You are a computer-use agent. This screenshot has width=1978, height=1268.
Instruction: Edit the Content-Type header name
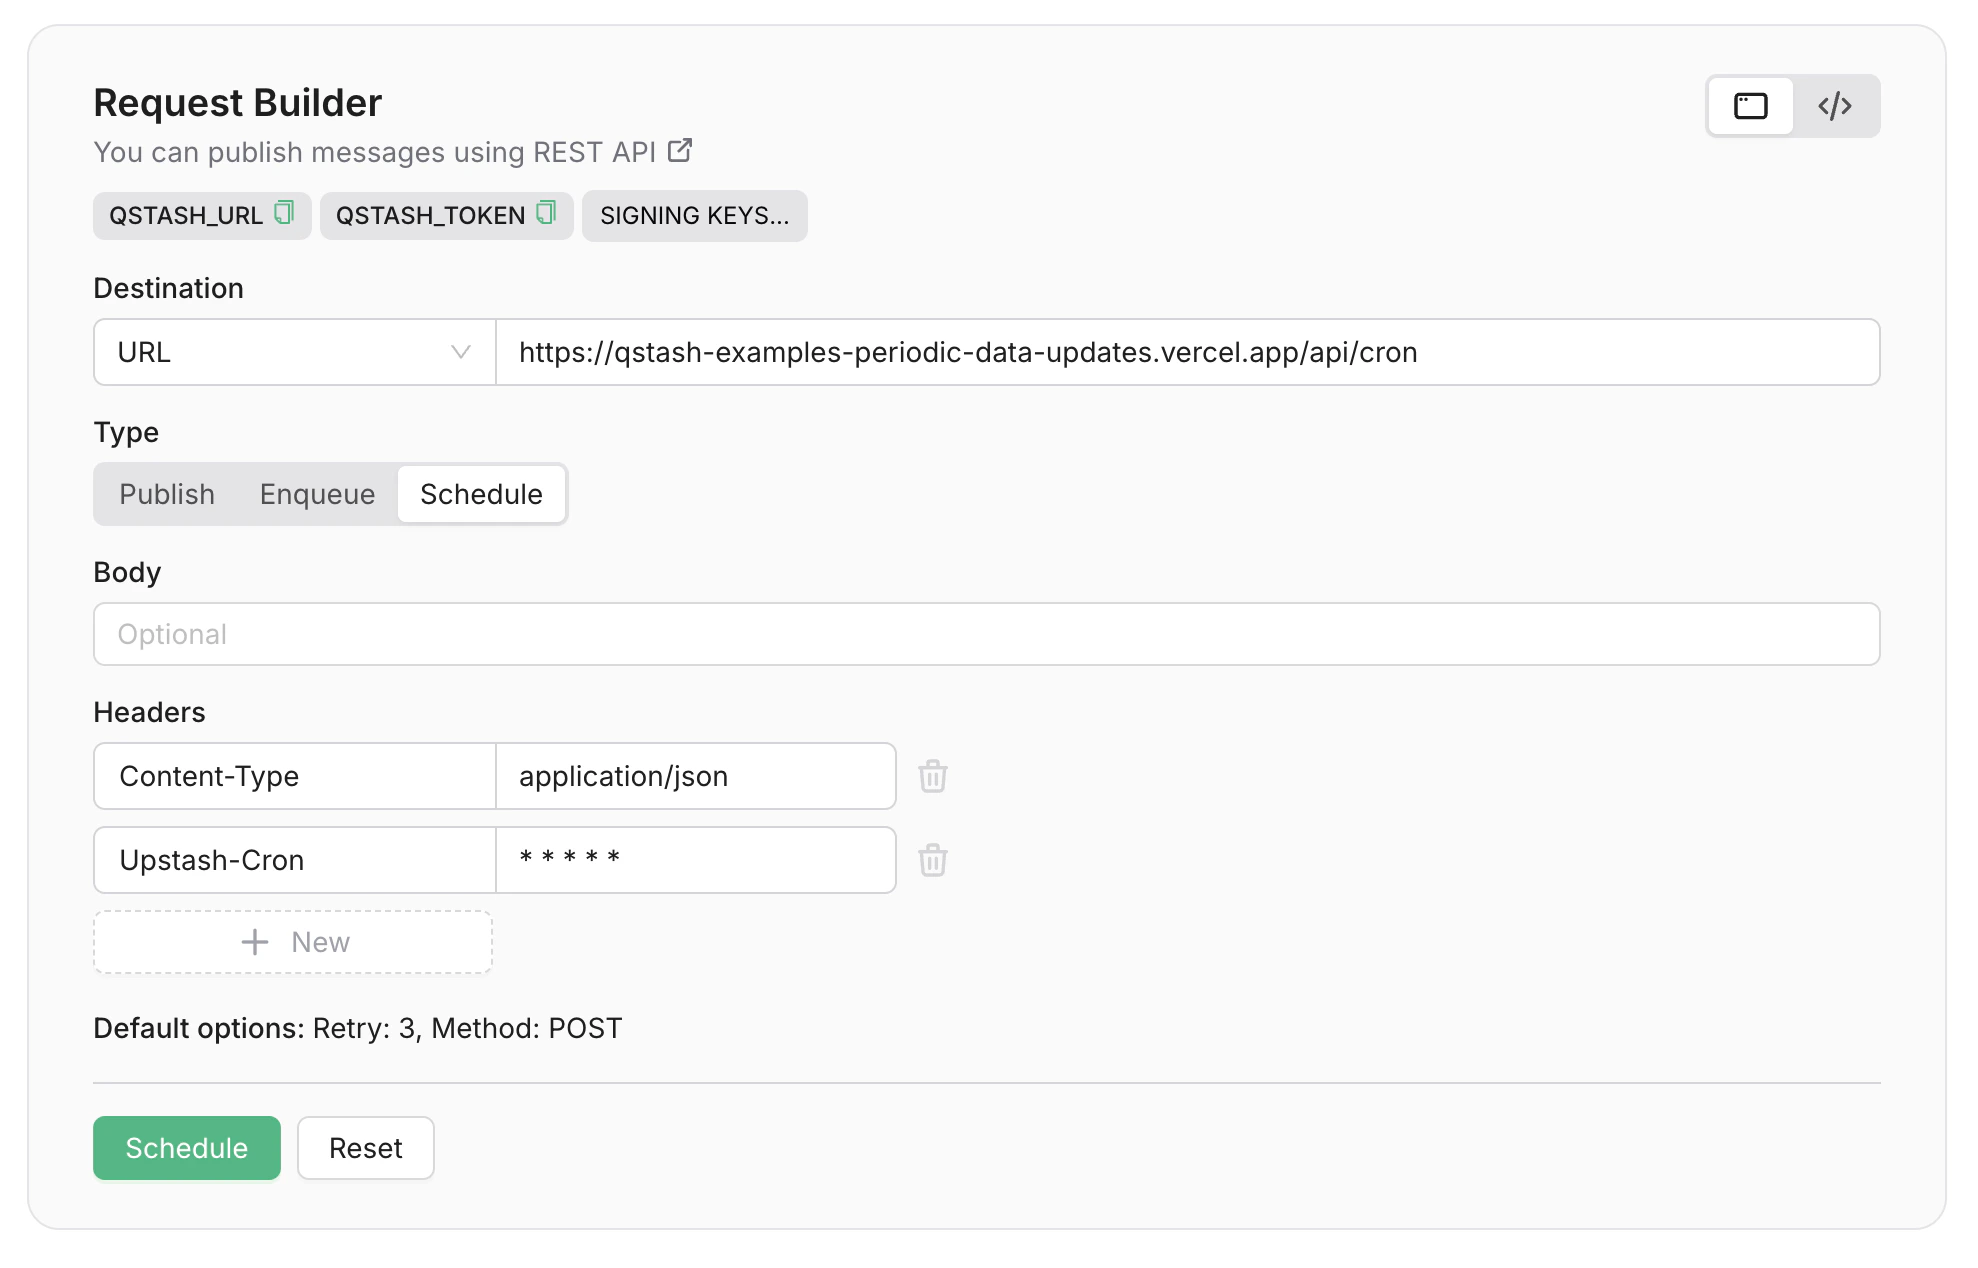pyautogui.click(x=294, y=776)
